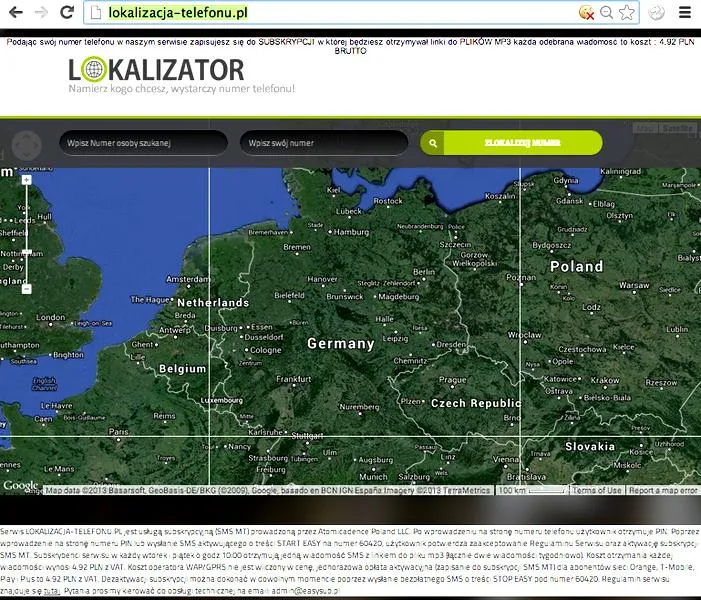Click the Netherlands map label

point(213,303)
